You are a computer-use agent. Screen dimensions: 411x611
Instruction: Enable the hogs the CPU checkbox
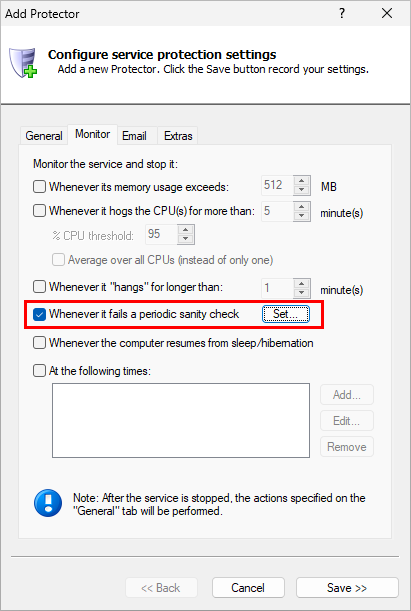tap(39, 211)
